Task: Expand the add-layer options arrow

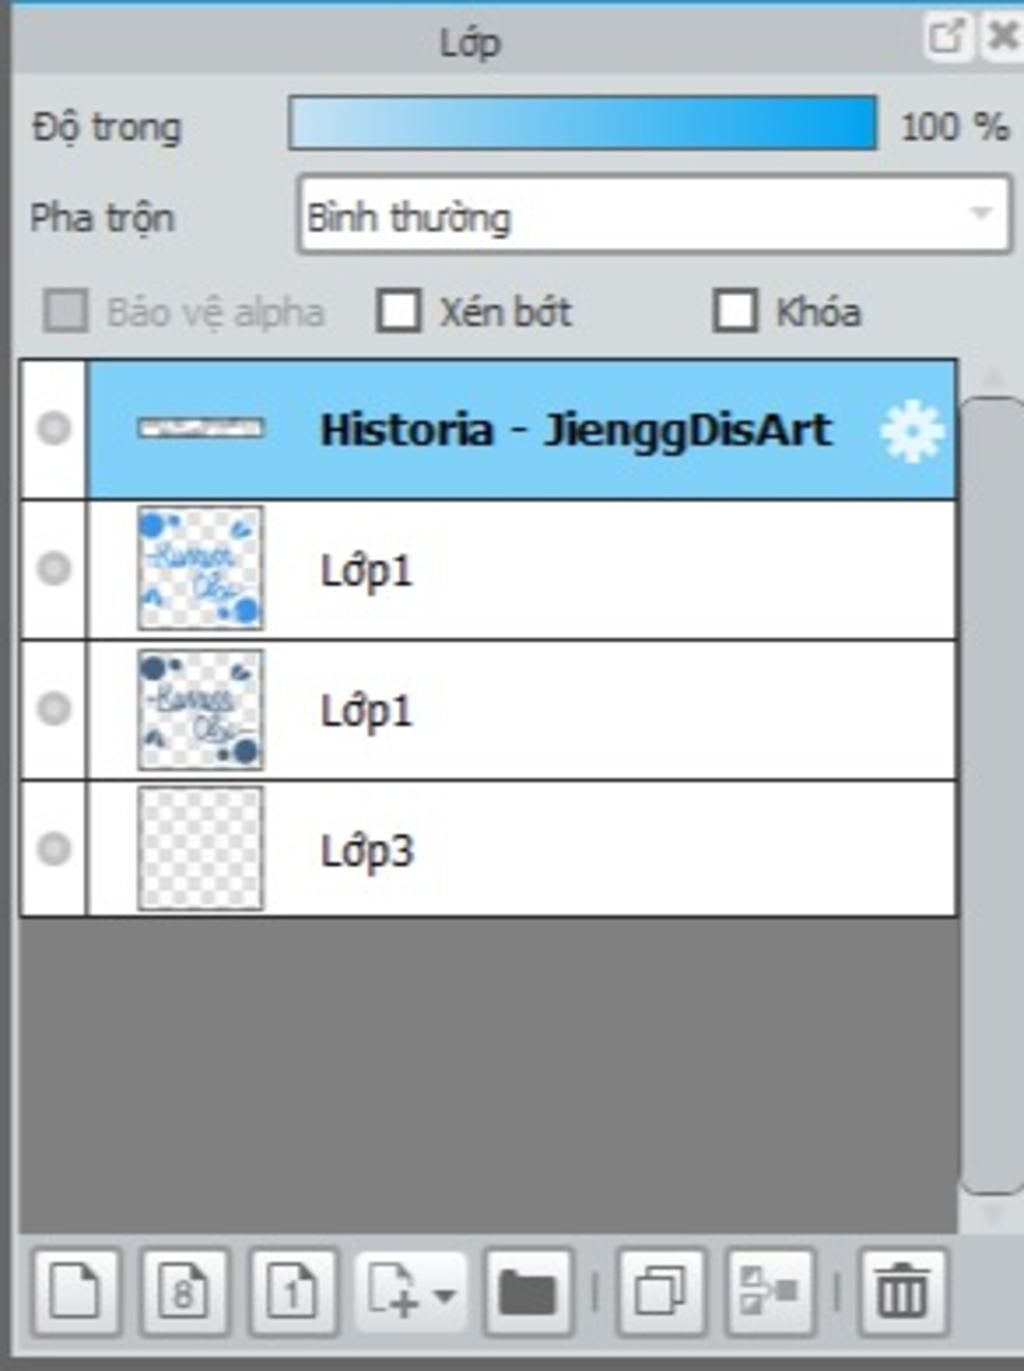Action: click(x=445, y=1295)
